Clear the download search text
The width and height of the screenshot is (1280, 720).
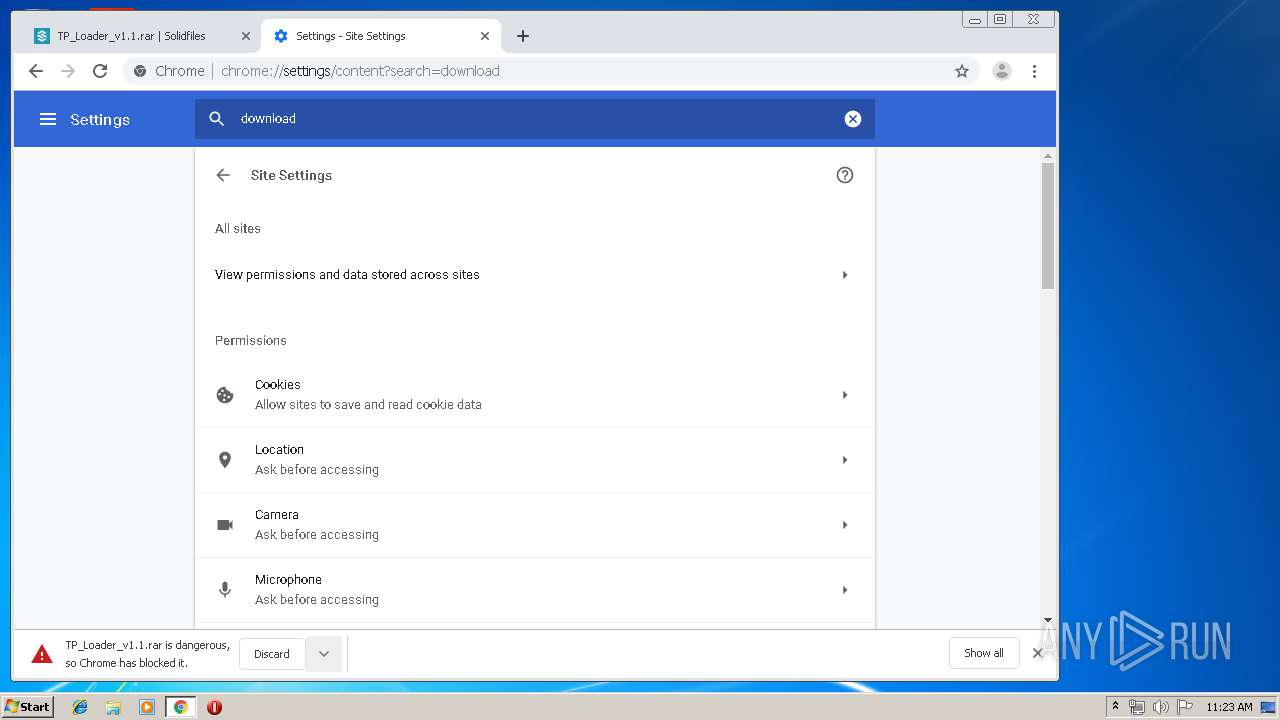click(853, 119)
